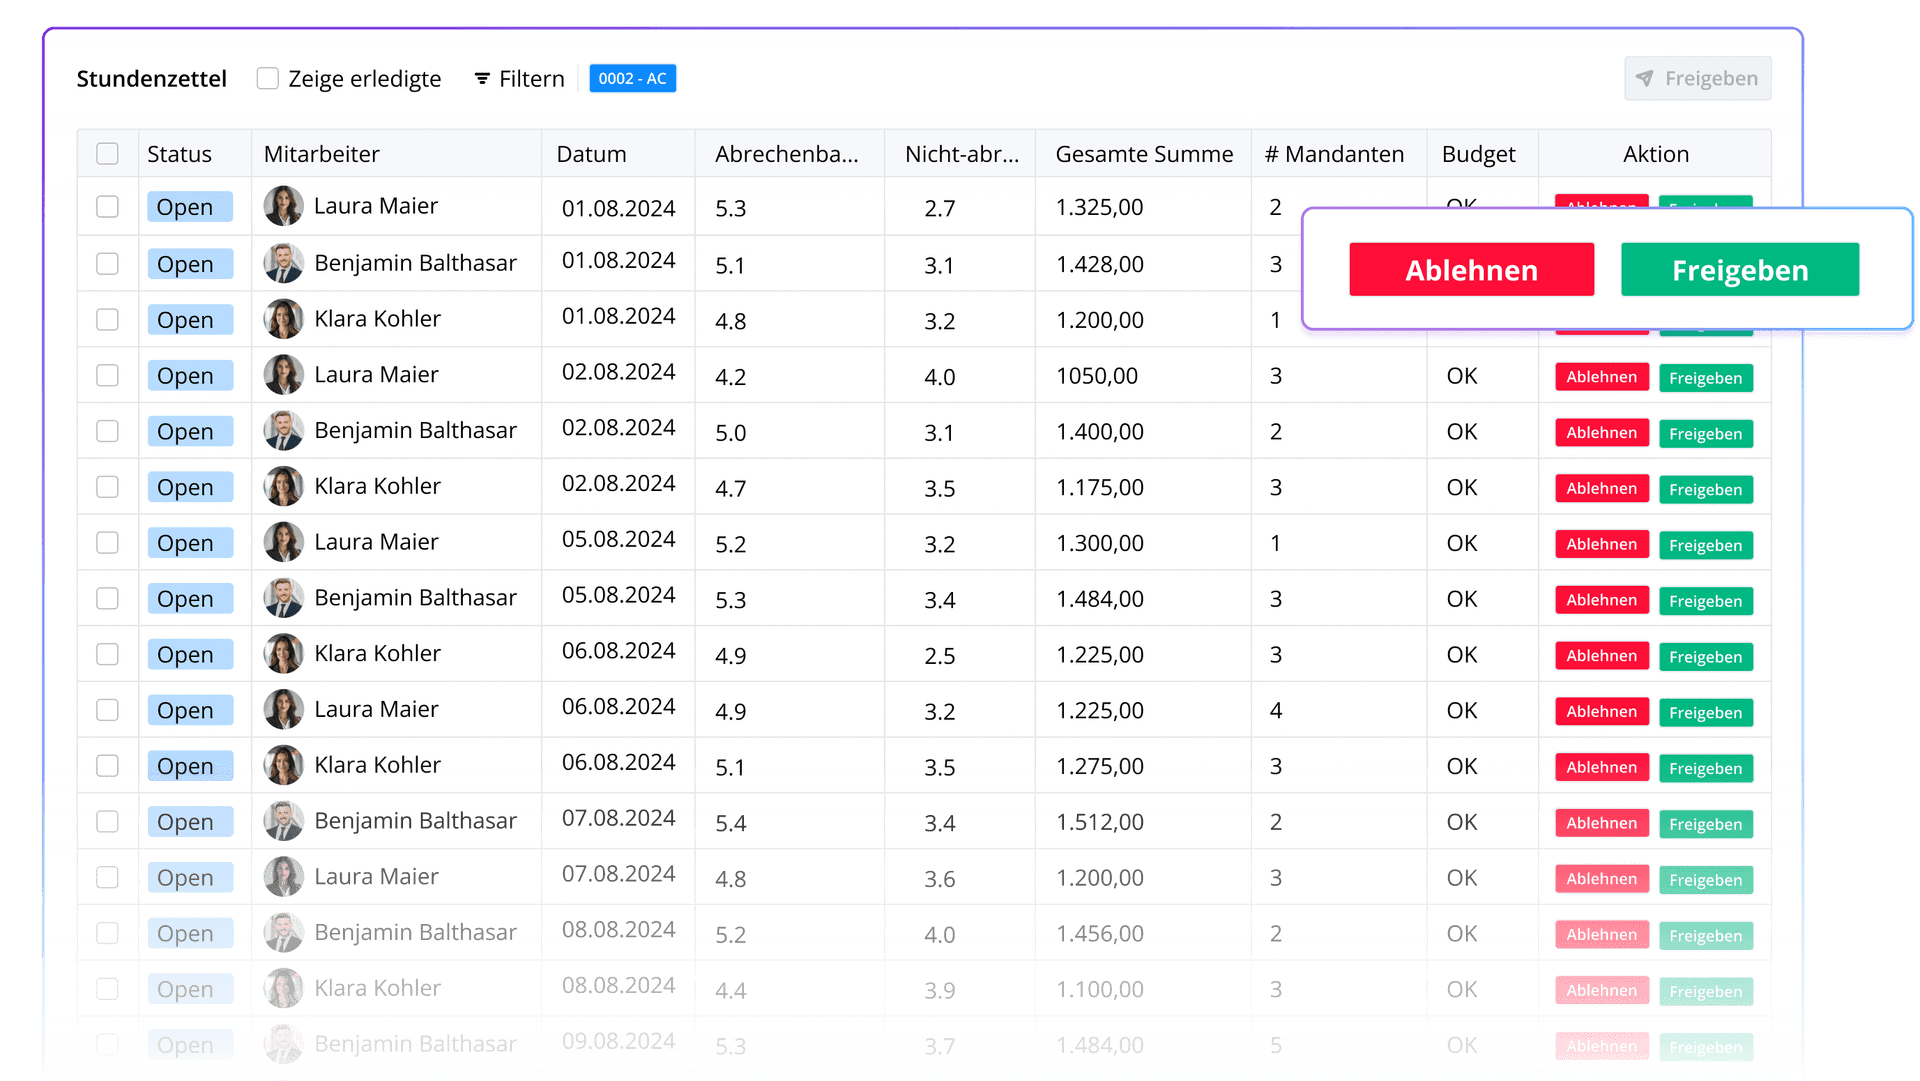Viewport: 1920px width, 1081px height.
Task: Click Klara Kohler's avatar dated 08.08.2024
Action: click(283, 988)
